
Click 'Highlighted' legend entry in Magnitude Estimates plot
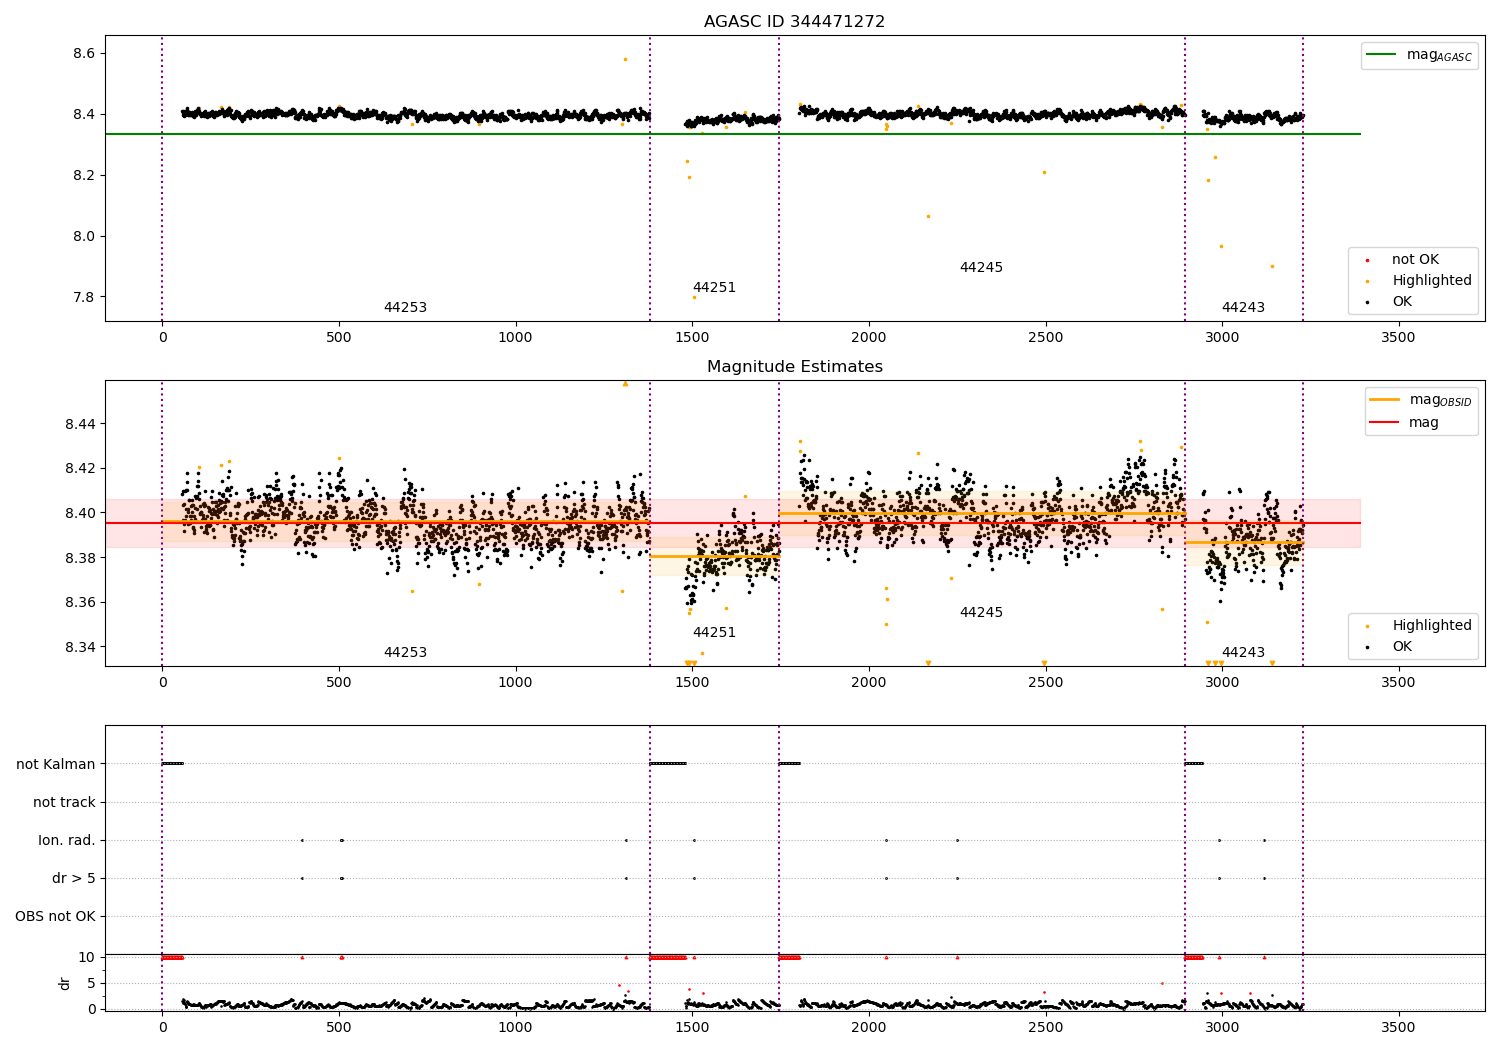tap(1419, 626)
